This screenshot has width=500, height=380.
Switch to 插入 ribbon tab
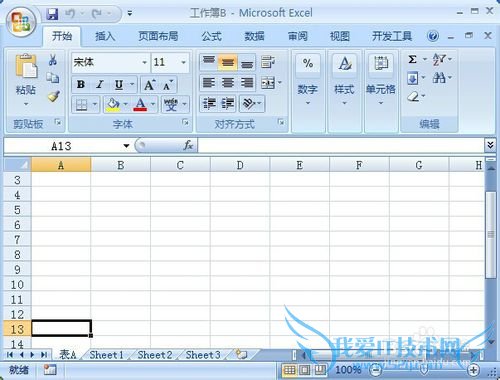[105, 36]
